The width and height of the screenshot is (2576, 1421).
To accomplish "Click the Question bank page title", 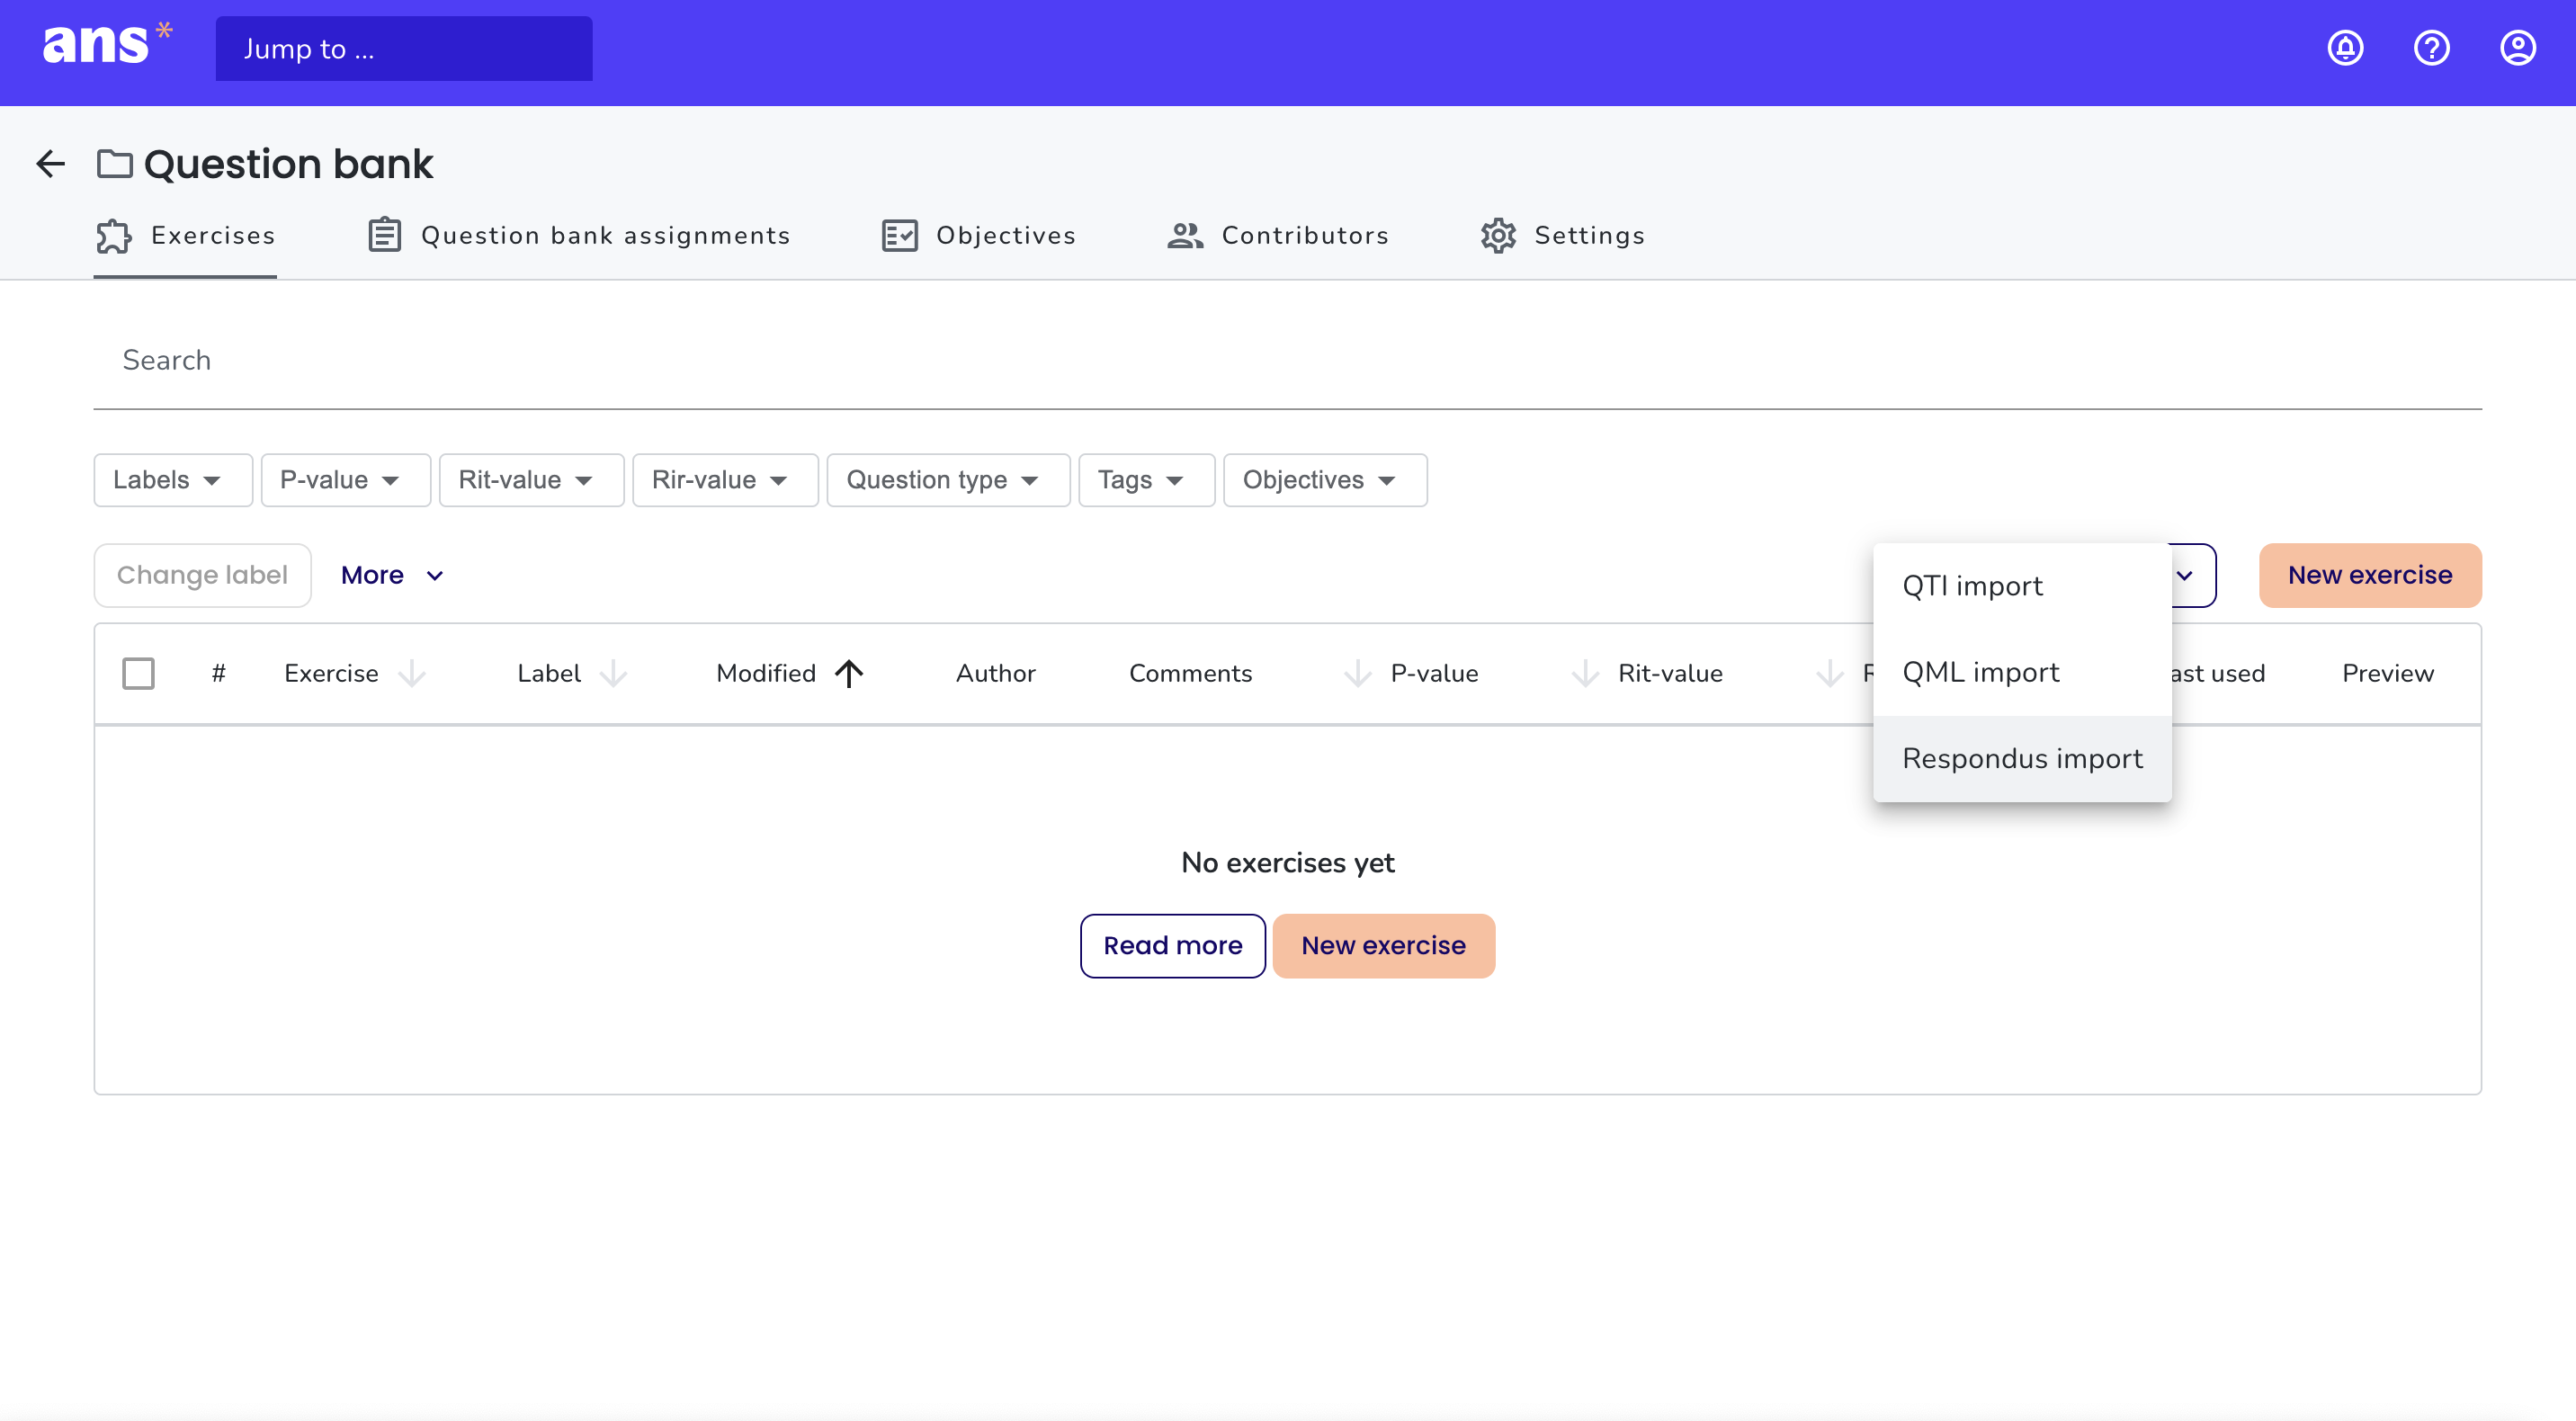I will click(x=288, y=164).
